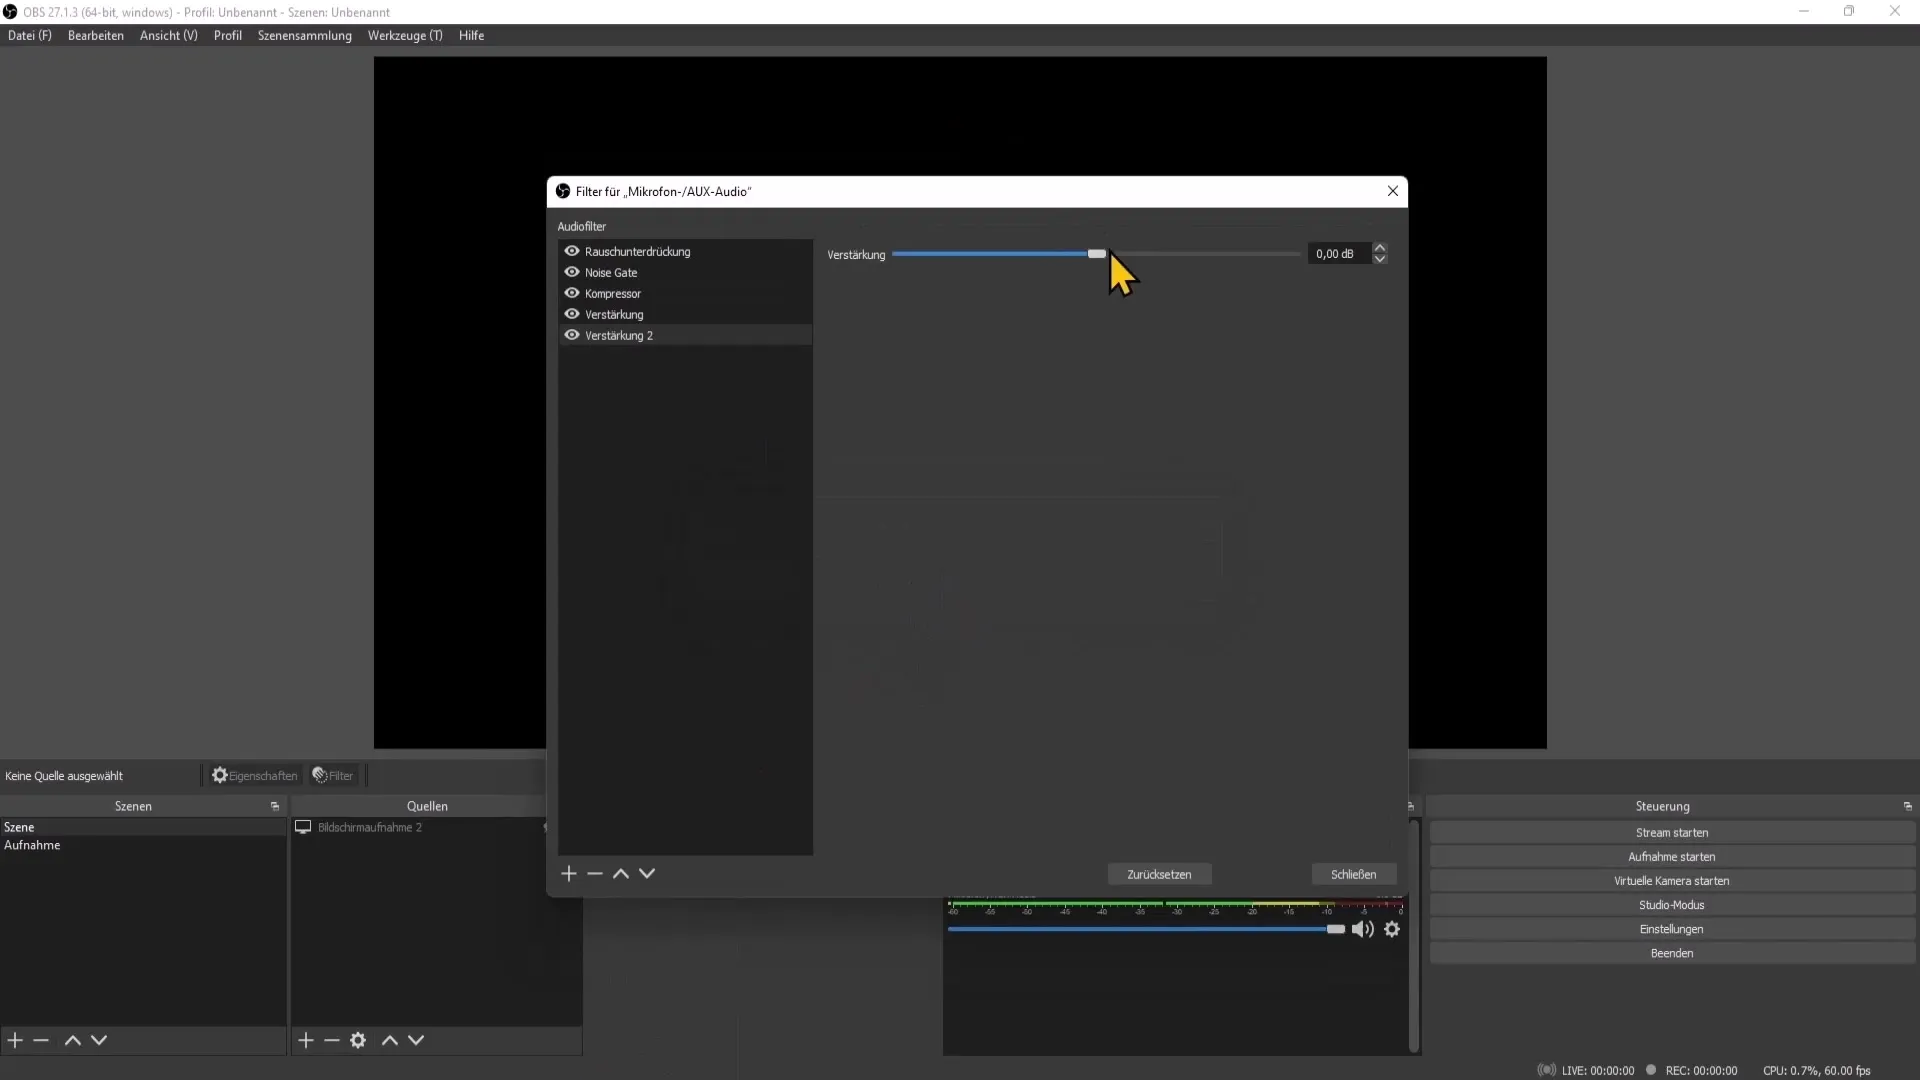This screenshot has height=1080, width=1920.
Task: Toggle eye icon for Verstärkung filter
Action: point(572,314)
